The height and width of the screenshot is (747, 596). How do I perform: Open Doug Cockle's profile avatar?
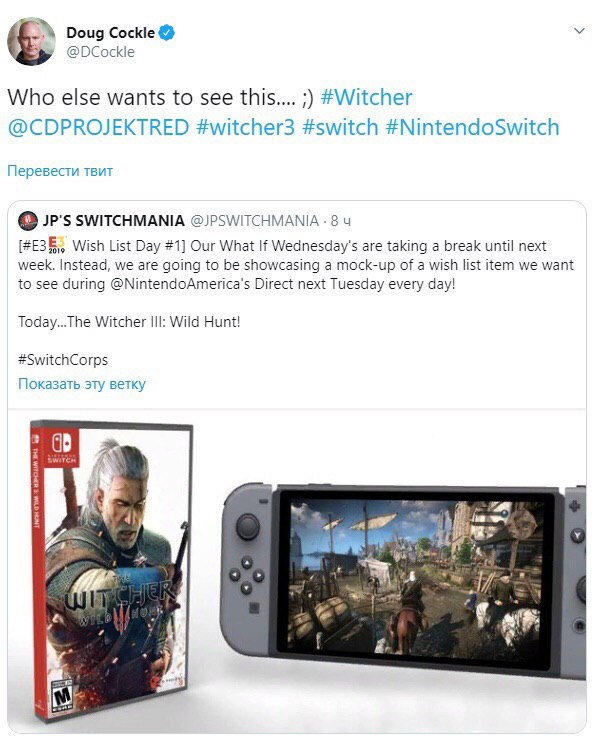(x=31, y=41)
